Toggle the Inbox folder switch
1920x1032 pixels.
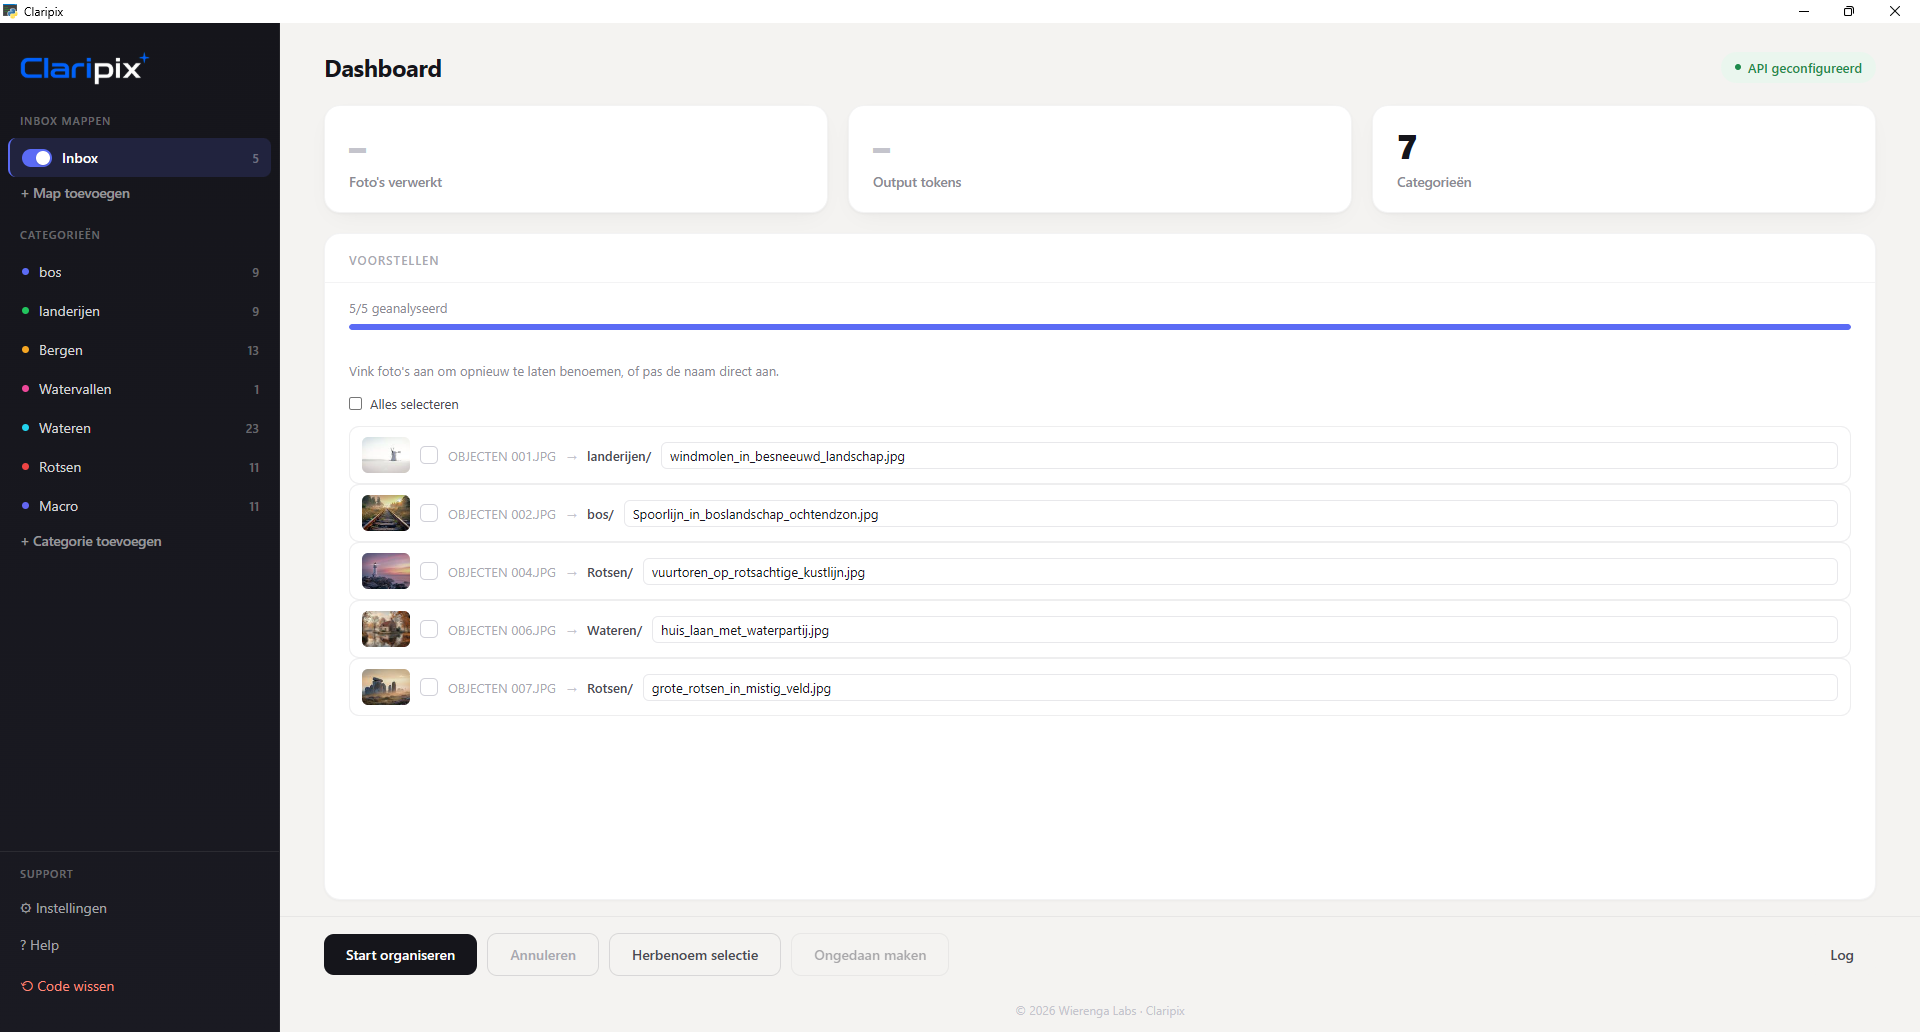(37, 158)
